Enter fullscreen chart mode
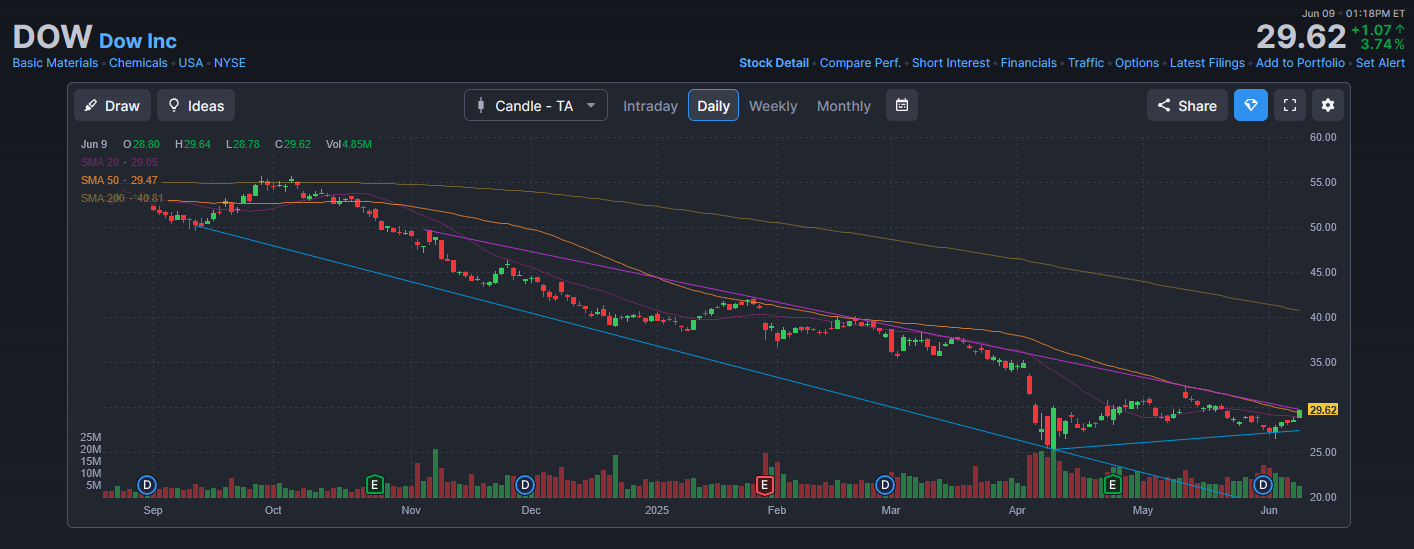Image resolution: width=1414 pixels, height=549 pixels. tap(1290, 106)
